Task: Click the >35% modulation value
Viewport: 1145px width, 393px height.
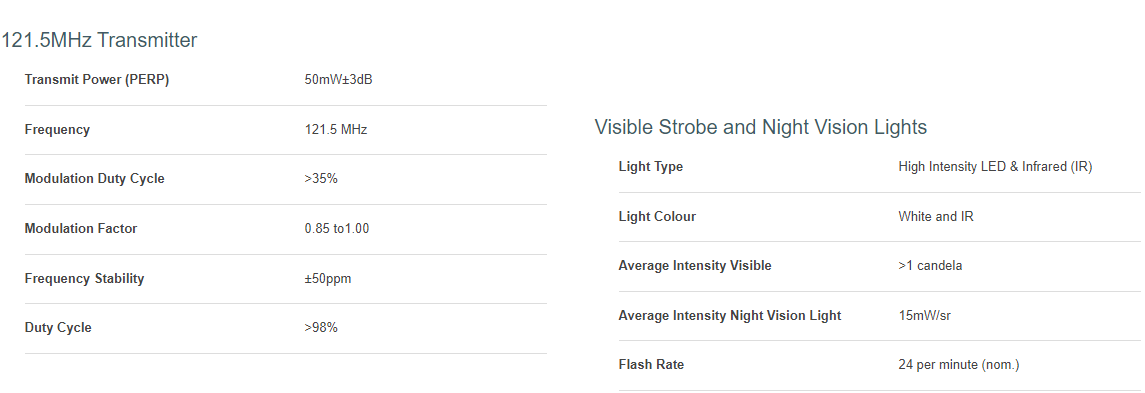Action: [x=321, y=178]
